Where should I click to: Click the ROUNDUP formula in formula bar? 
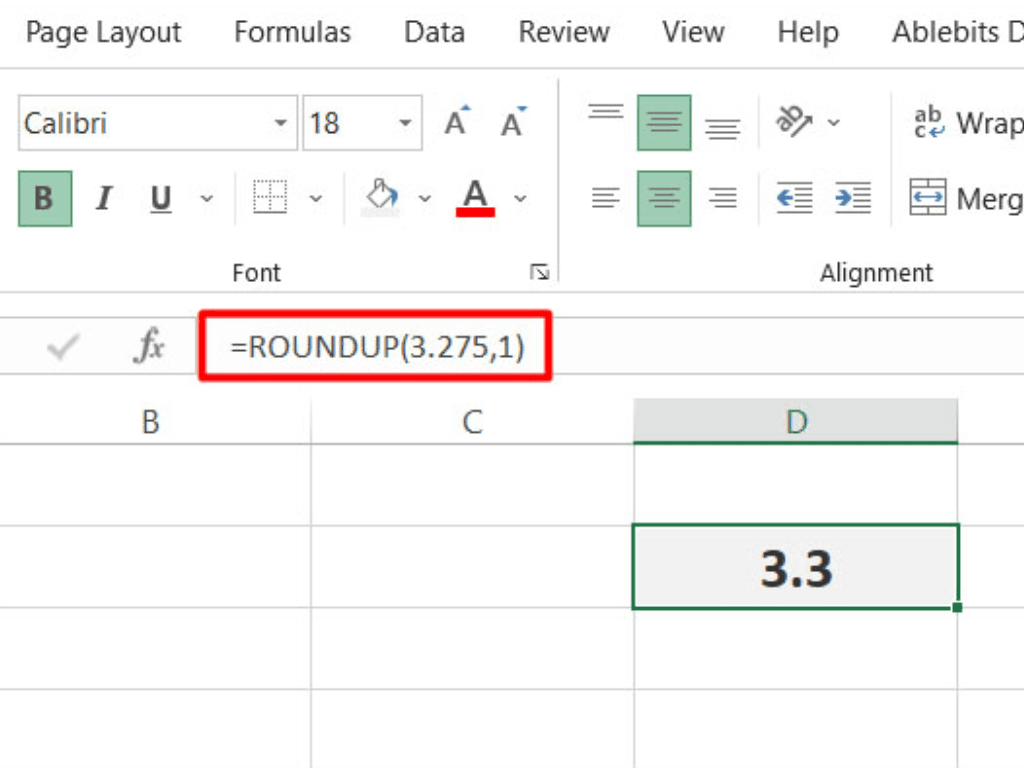(377, 347)
